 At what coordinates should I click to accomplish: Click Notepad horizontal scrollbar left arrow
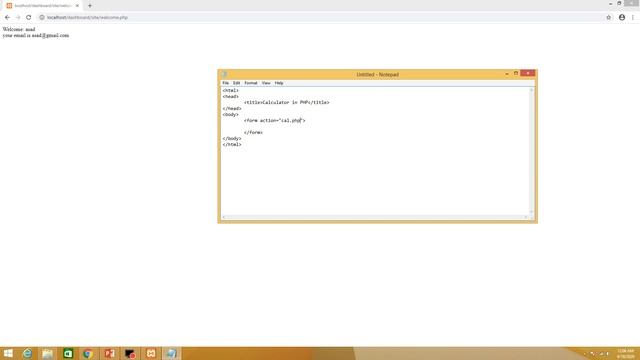pyautogui.click(x=224, y=217)
